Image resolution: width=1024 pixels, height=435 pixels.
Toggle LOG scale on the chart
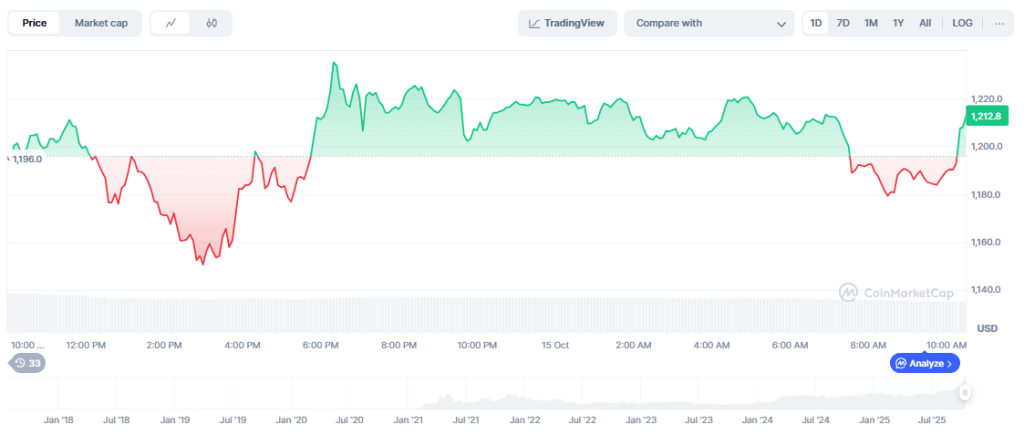click(962, 23)
